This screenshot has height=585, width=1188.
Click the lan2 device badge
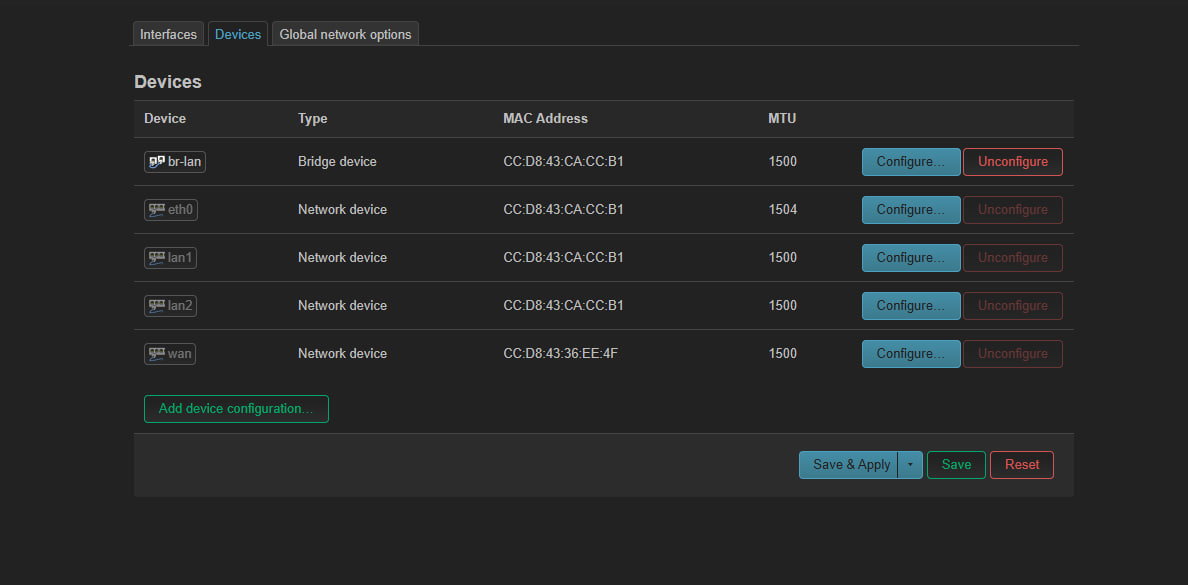tap(170, 305)
